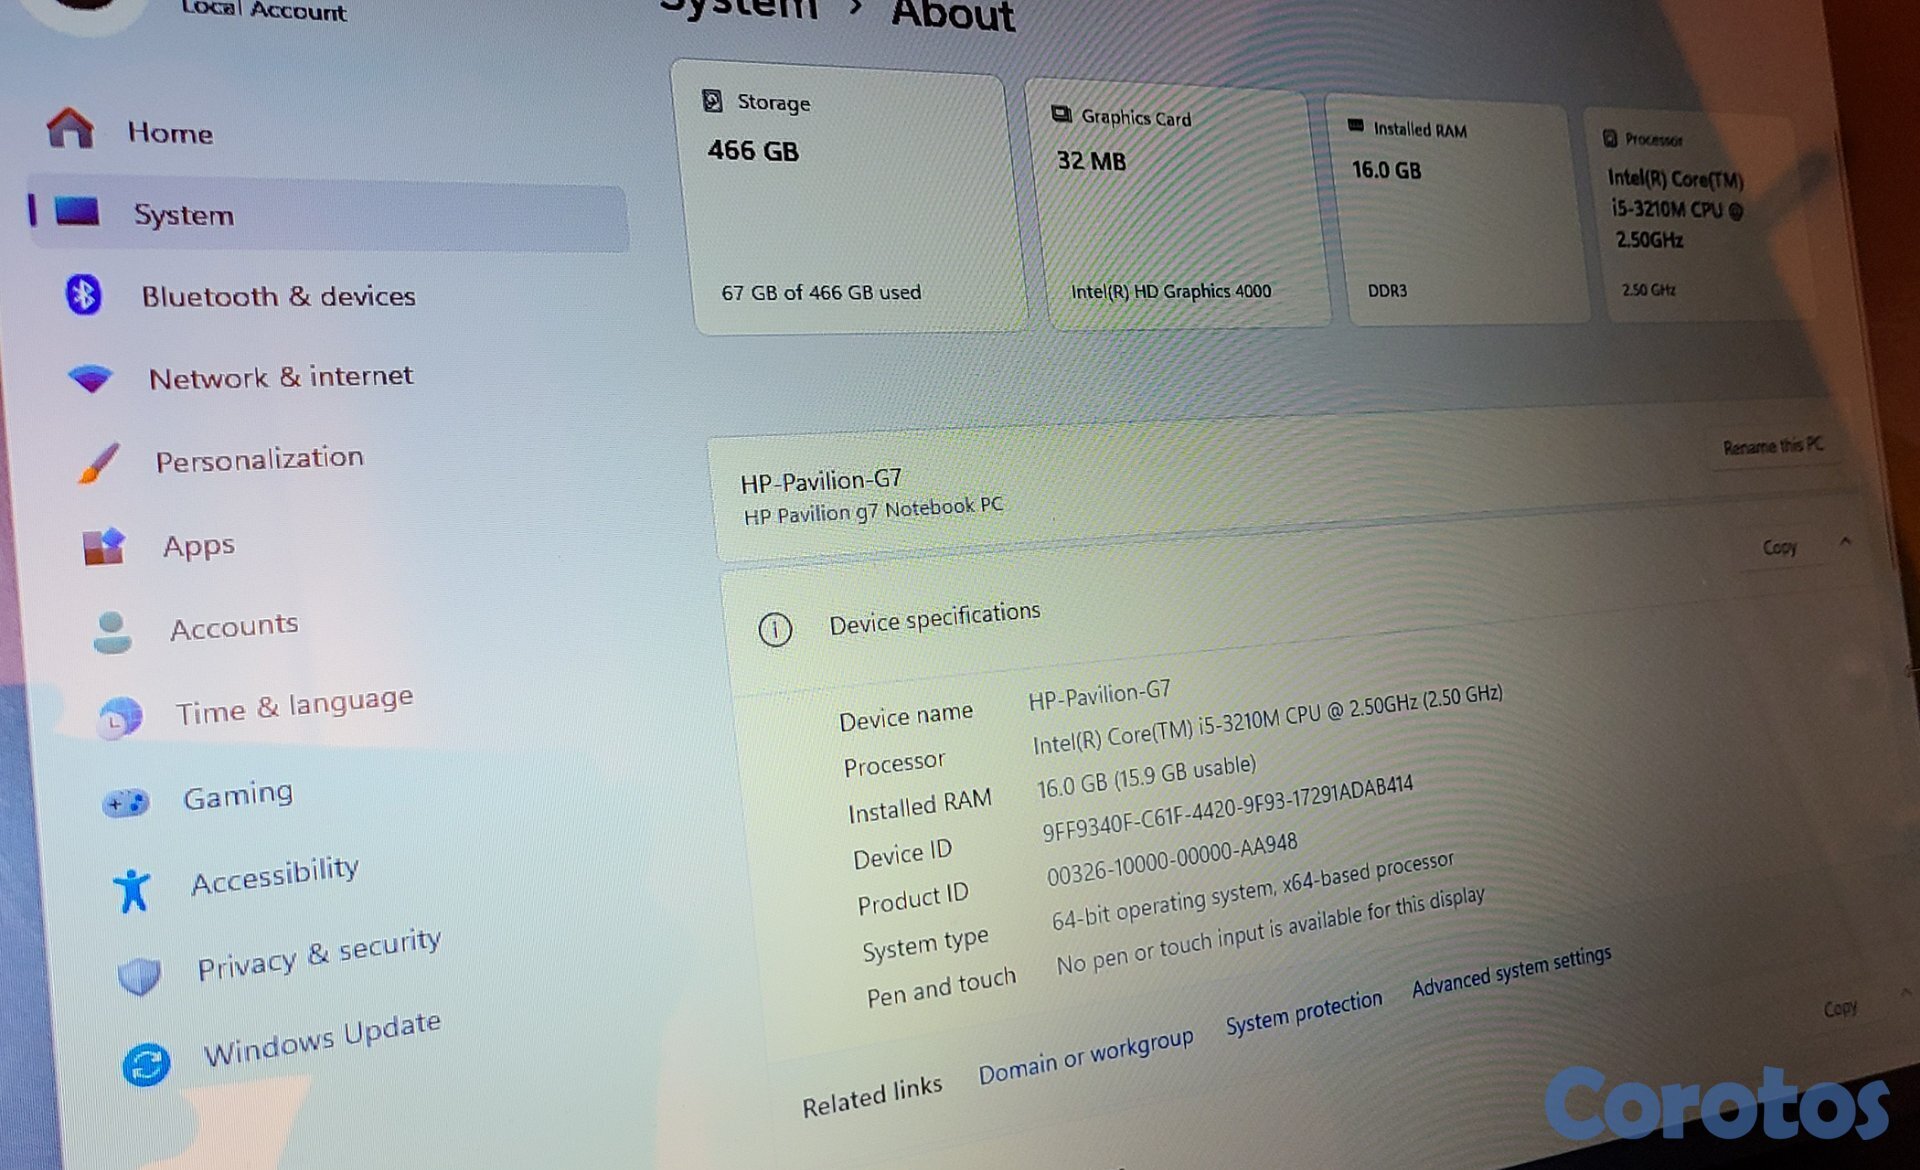The width and height of the screenshot is (1920, 1170).
Task: Select System in the sidebar
Action: (x=184, y=215)
